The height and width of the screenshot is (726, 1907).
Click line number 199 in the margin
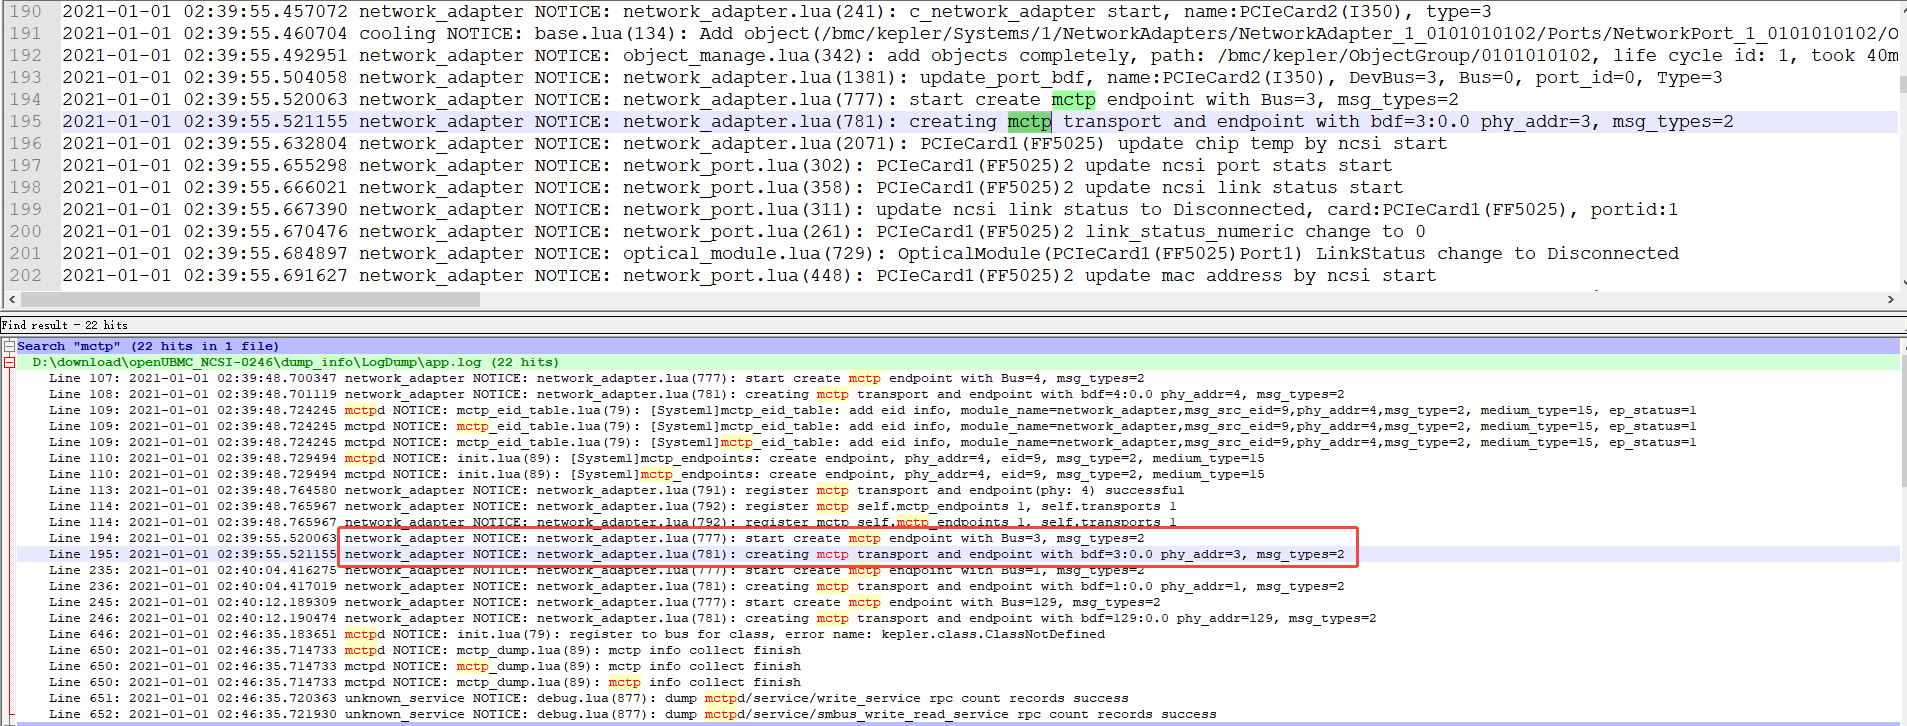(26, 209)
